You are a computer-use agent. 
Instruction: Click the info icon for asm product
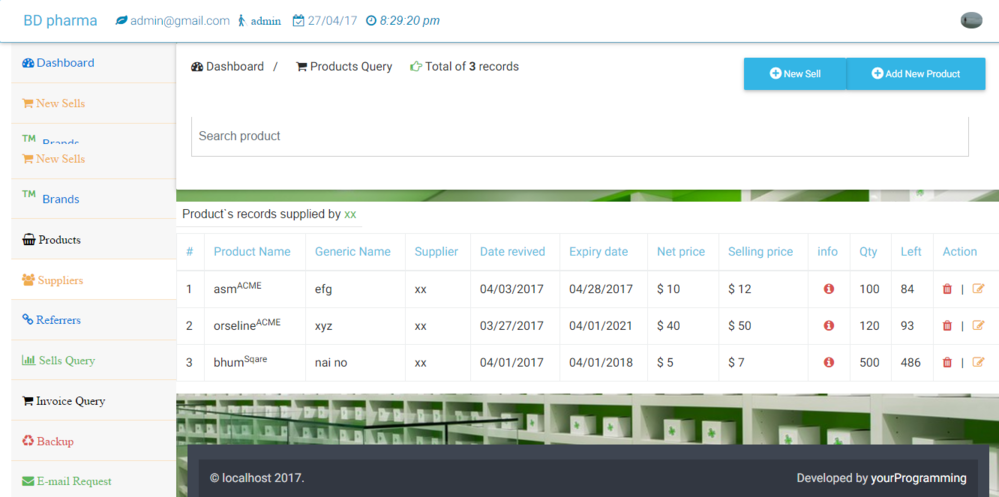click(828, 289)
